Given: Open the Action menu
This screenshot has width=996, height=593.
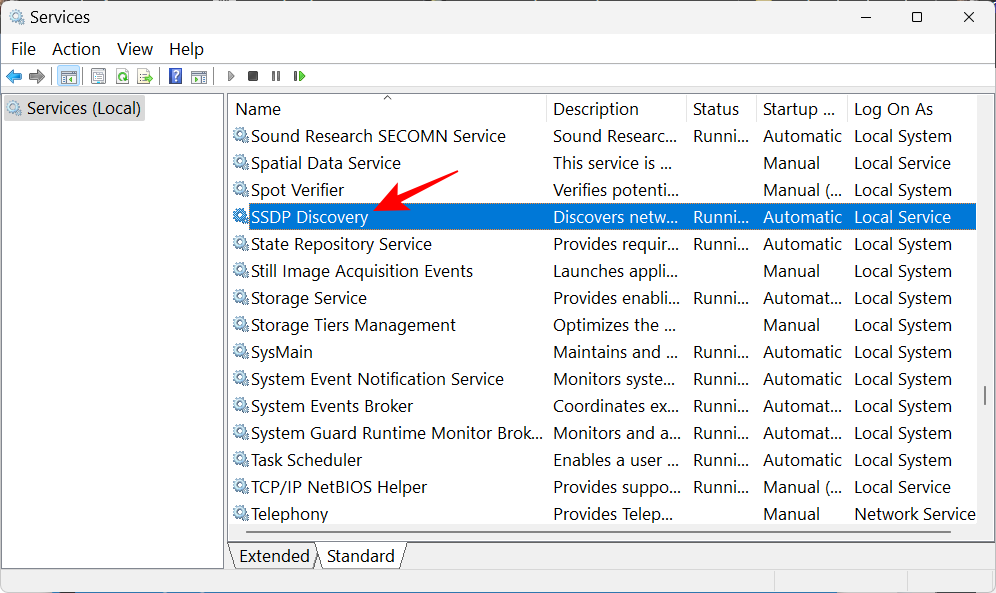Looking at the screenshot, I should [x=76, y=48].
